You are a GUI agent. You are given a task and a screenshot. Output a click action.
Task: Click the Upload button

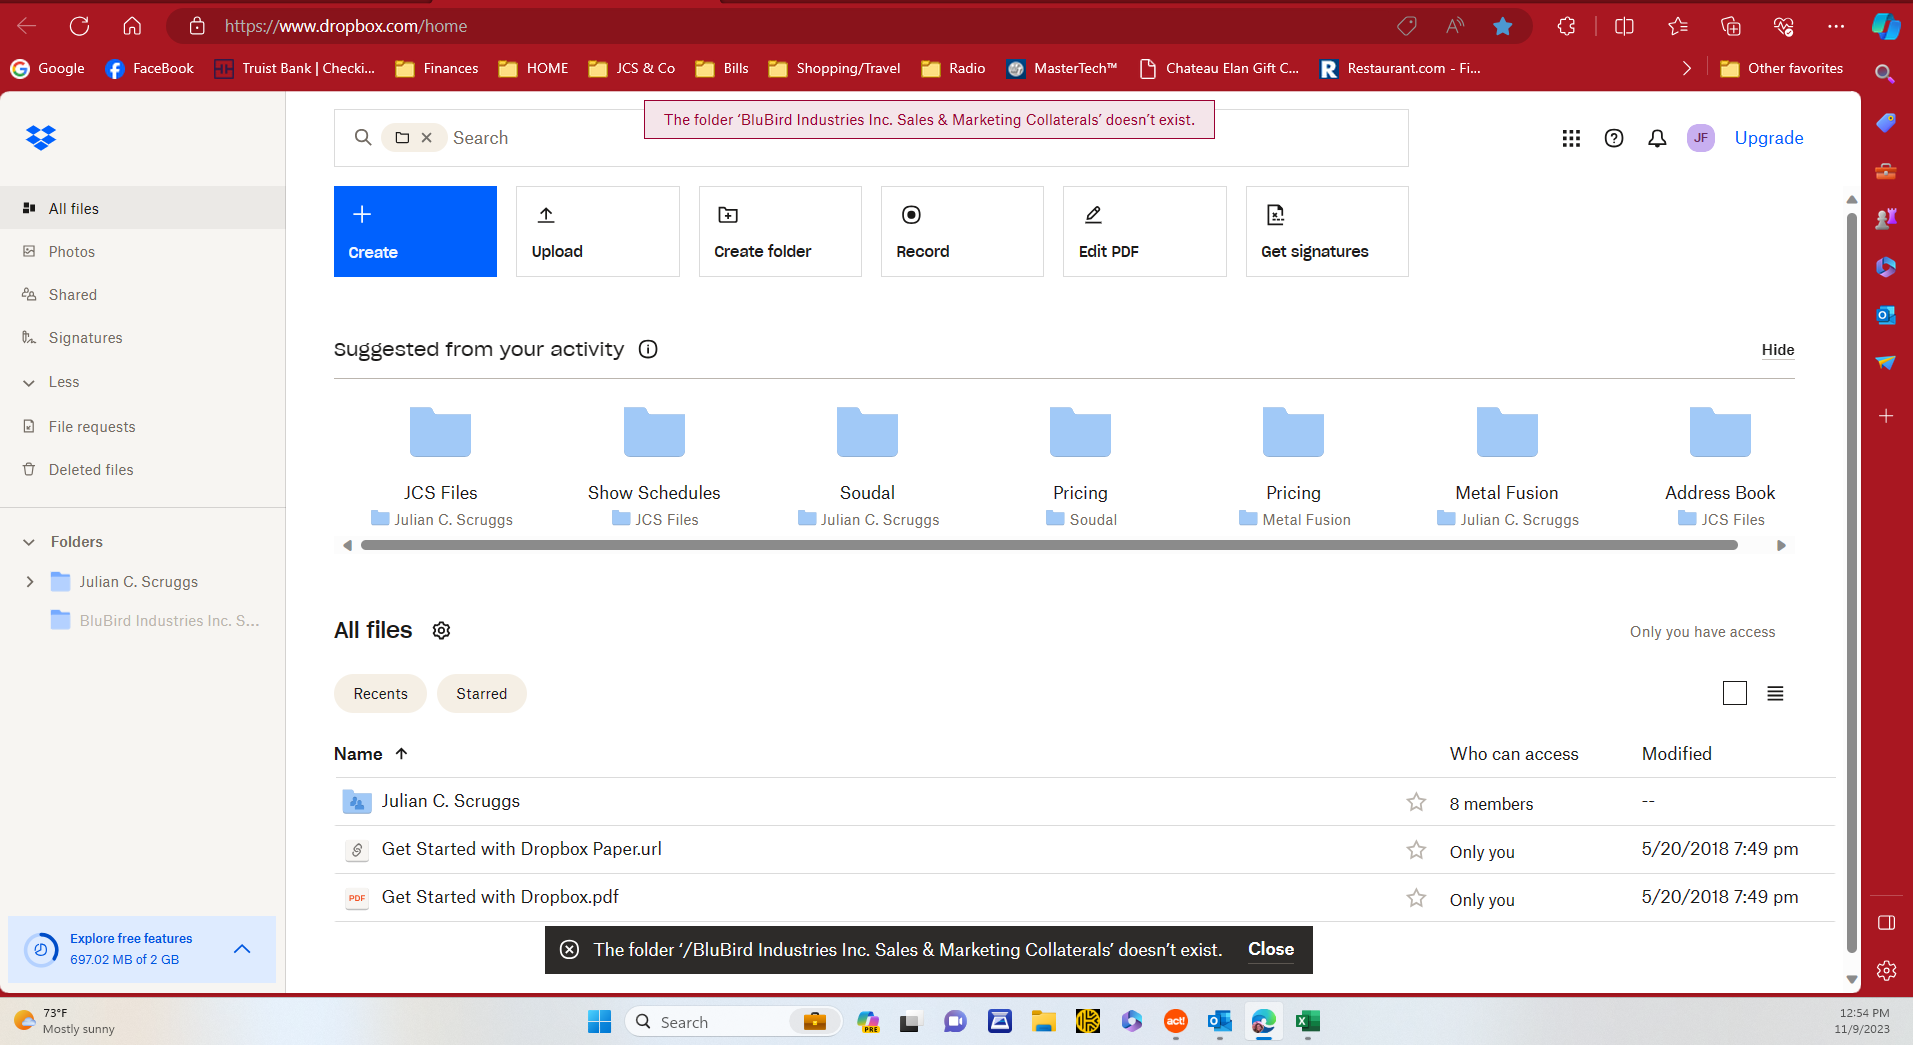(x=598, y=231)
